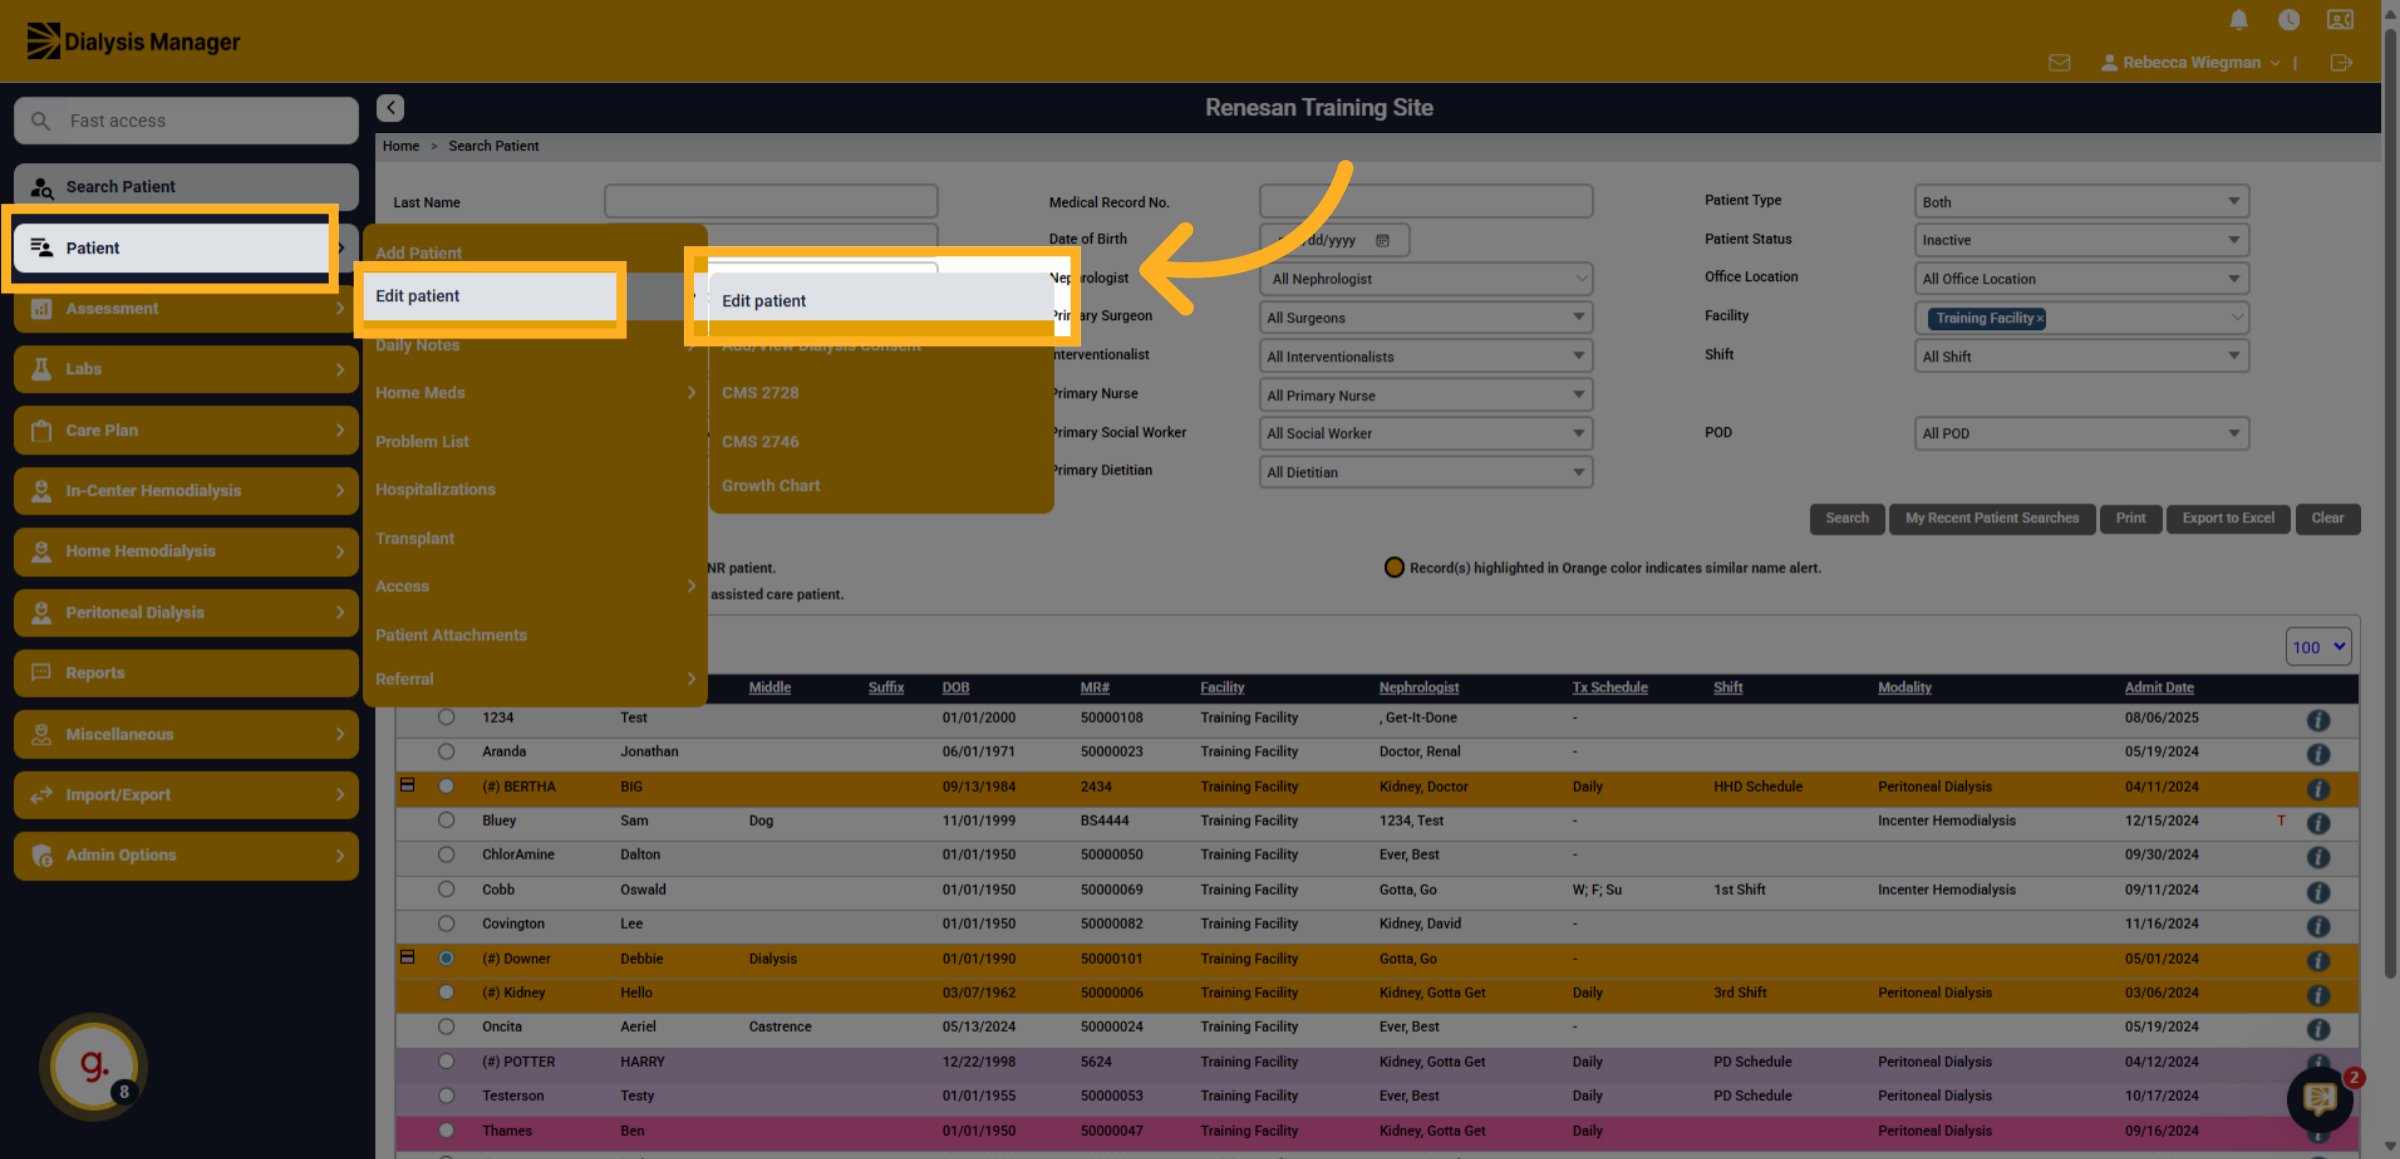Select radio button for Aranda Jonathan
This screenshot has height=1159, width=2400.
tap(446, 751)
